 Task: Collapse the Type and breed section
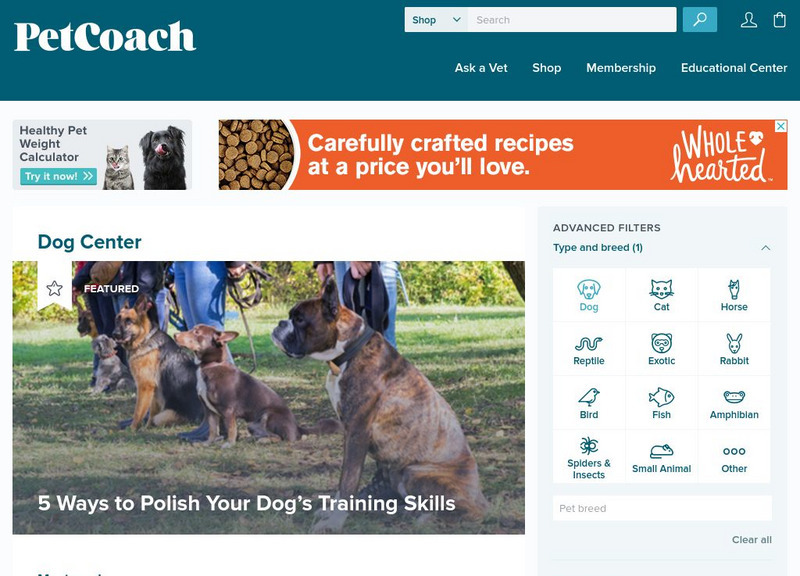point(765,248)
